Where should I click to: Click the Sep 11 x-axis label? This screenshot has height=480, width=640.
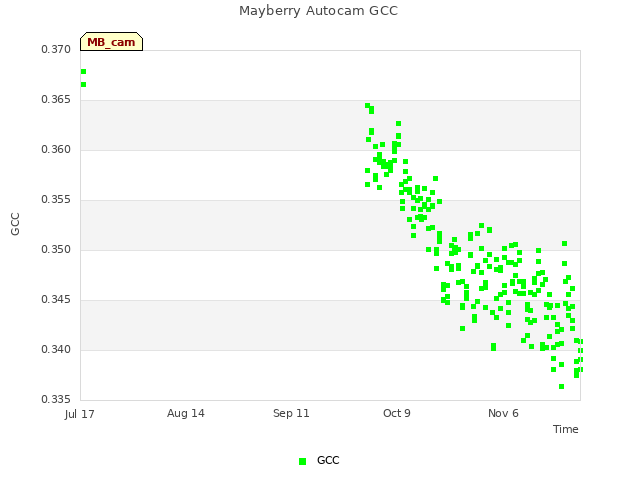coord(291,413)
